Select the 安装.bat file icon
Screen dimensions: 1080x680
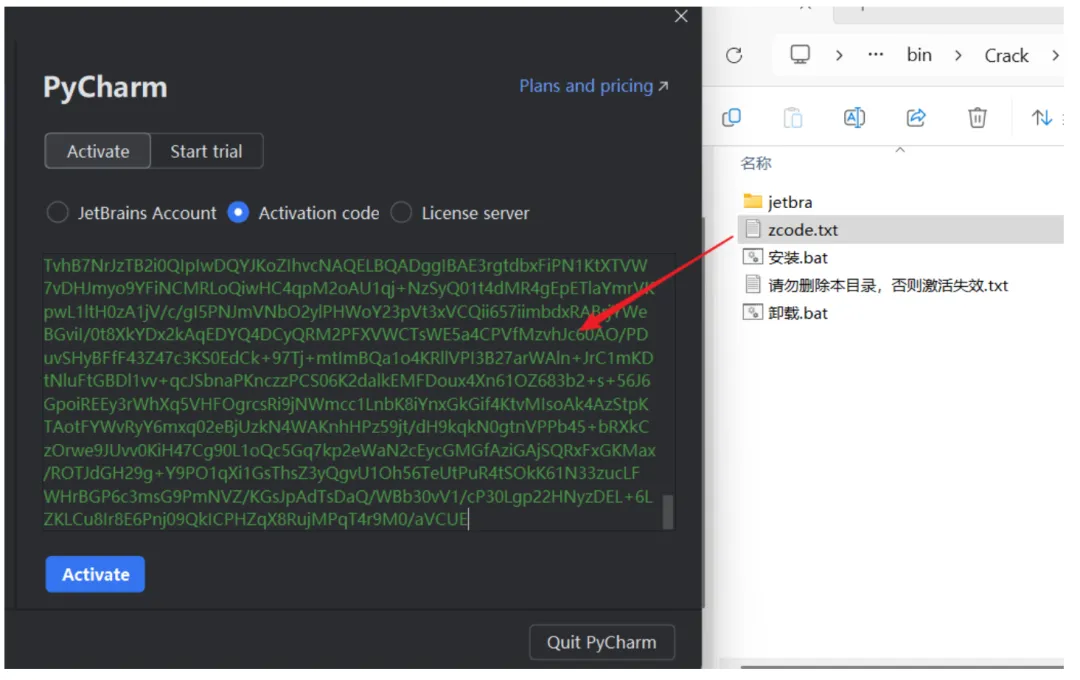(x=753, y=257)
